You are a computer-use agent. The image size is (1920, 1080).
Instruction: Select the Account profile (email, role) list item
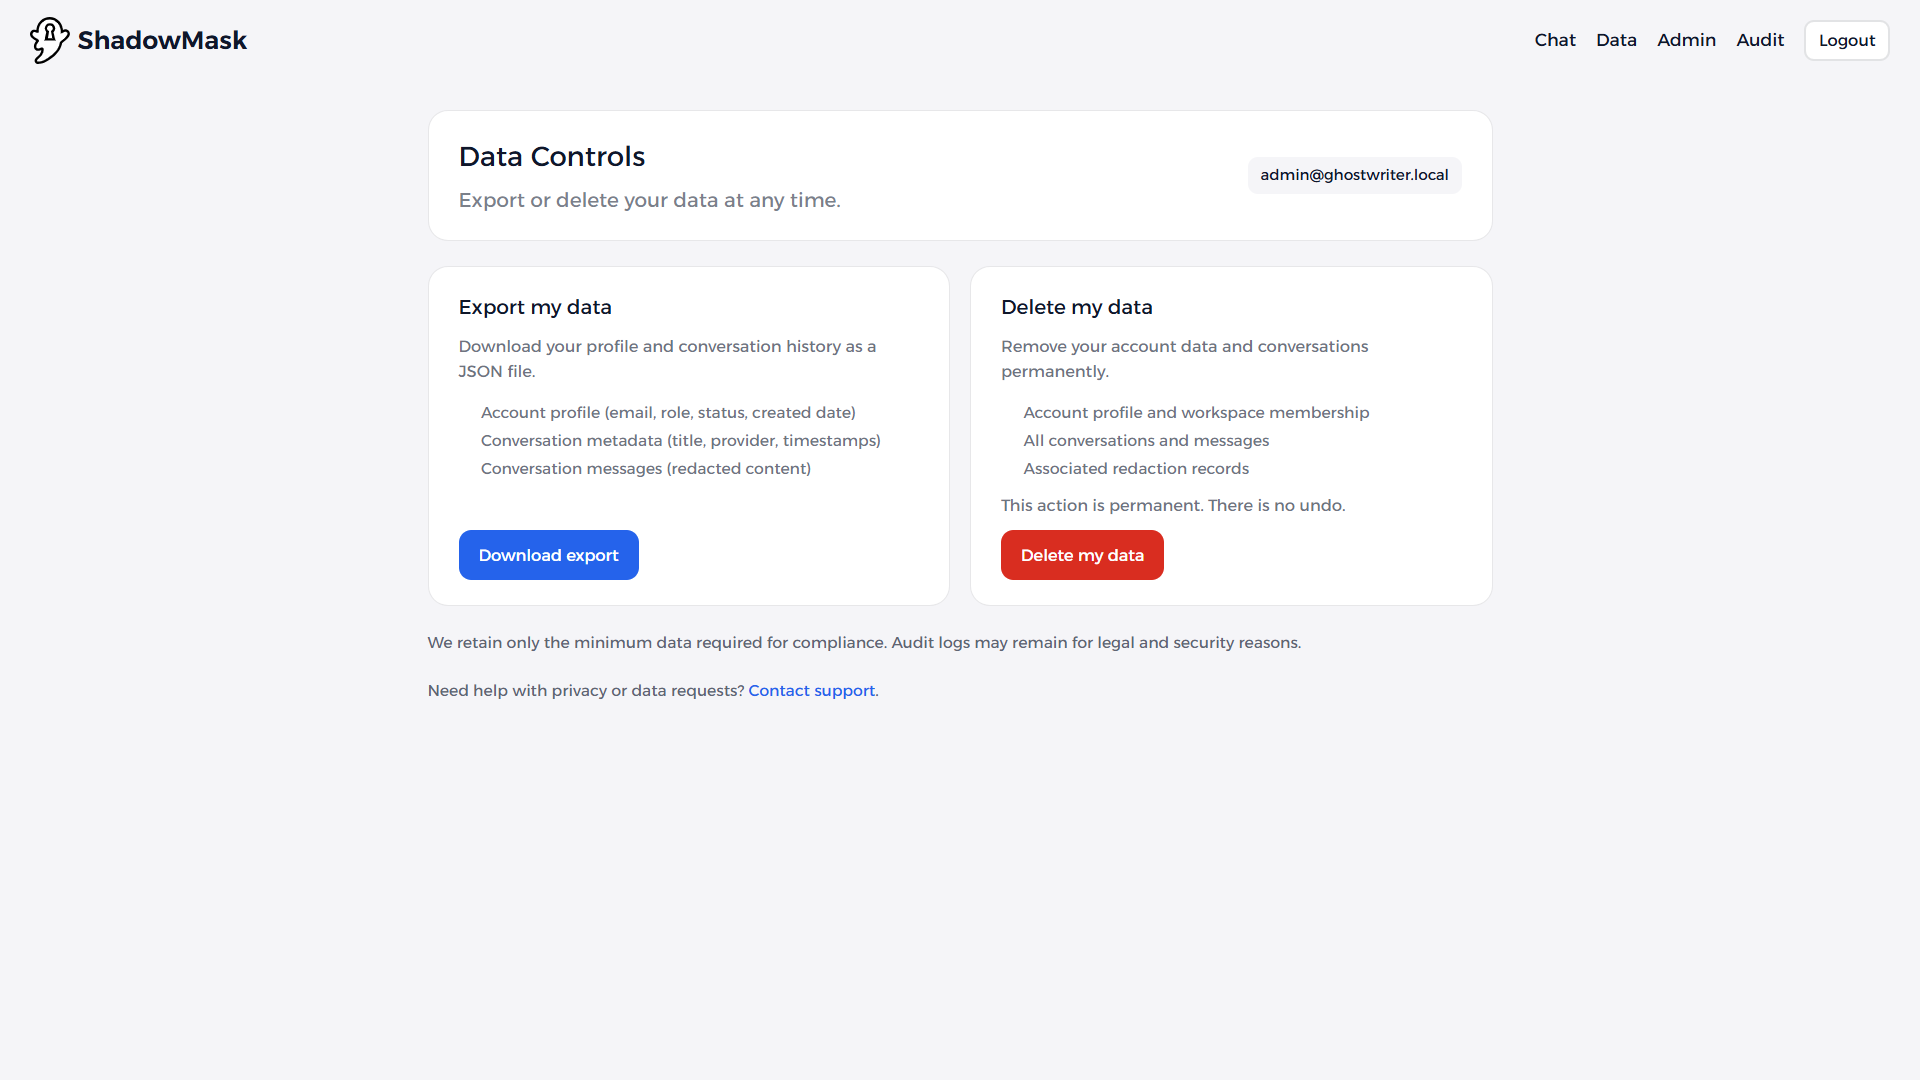coord(667,413)
